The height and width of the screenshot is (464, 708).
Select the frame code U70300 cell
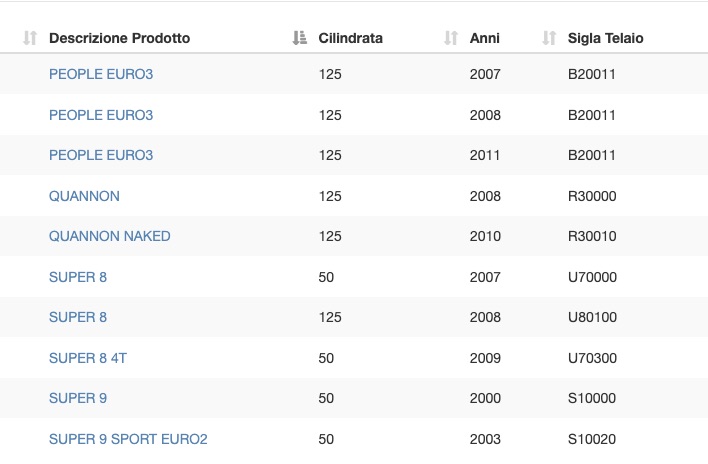(592, 358)
